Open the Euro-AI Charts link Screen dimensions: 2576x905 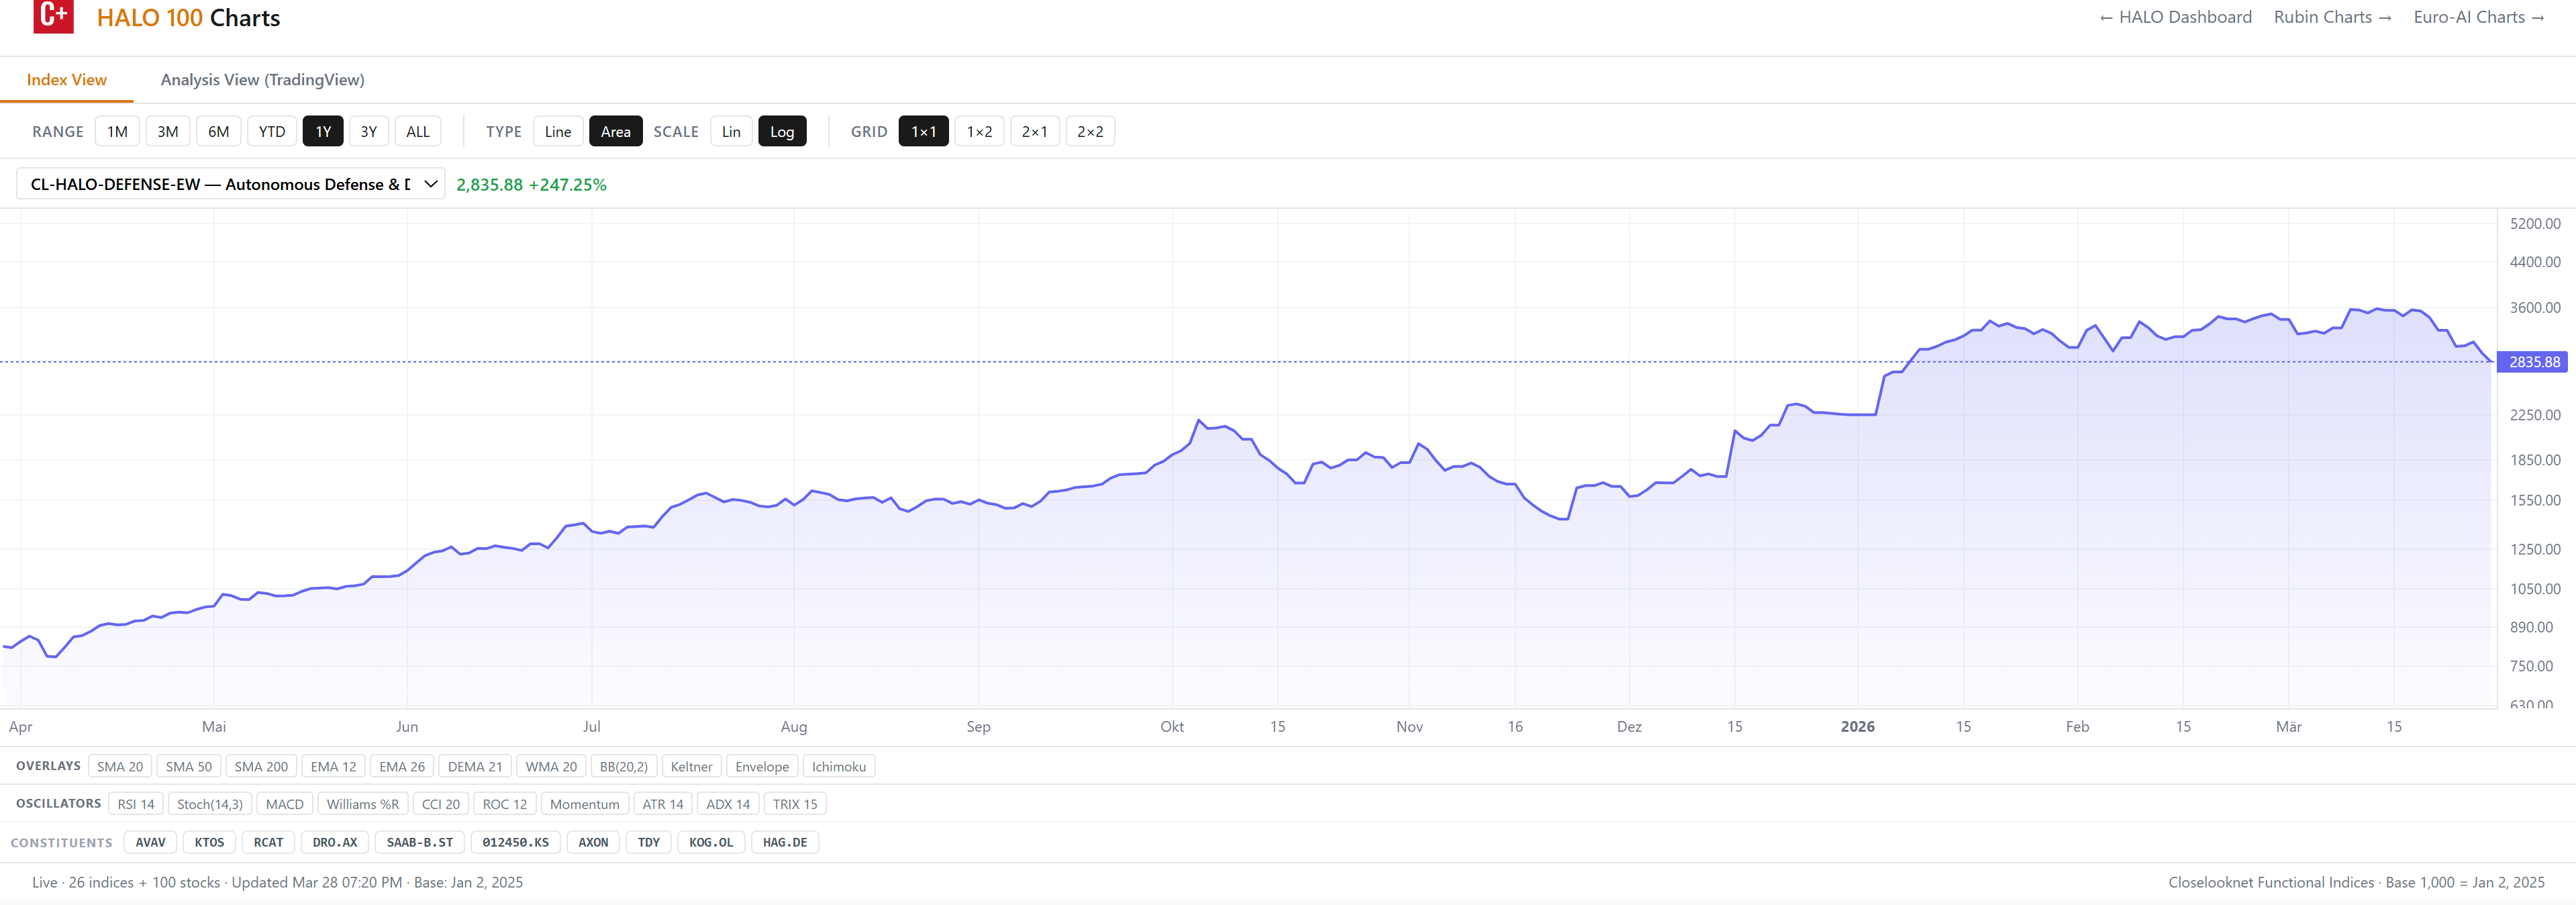(x=2477, y=17)
